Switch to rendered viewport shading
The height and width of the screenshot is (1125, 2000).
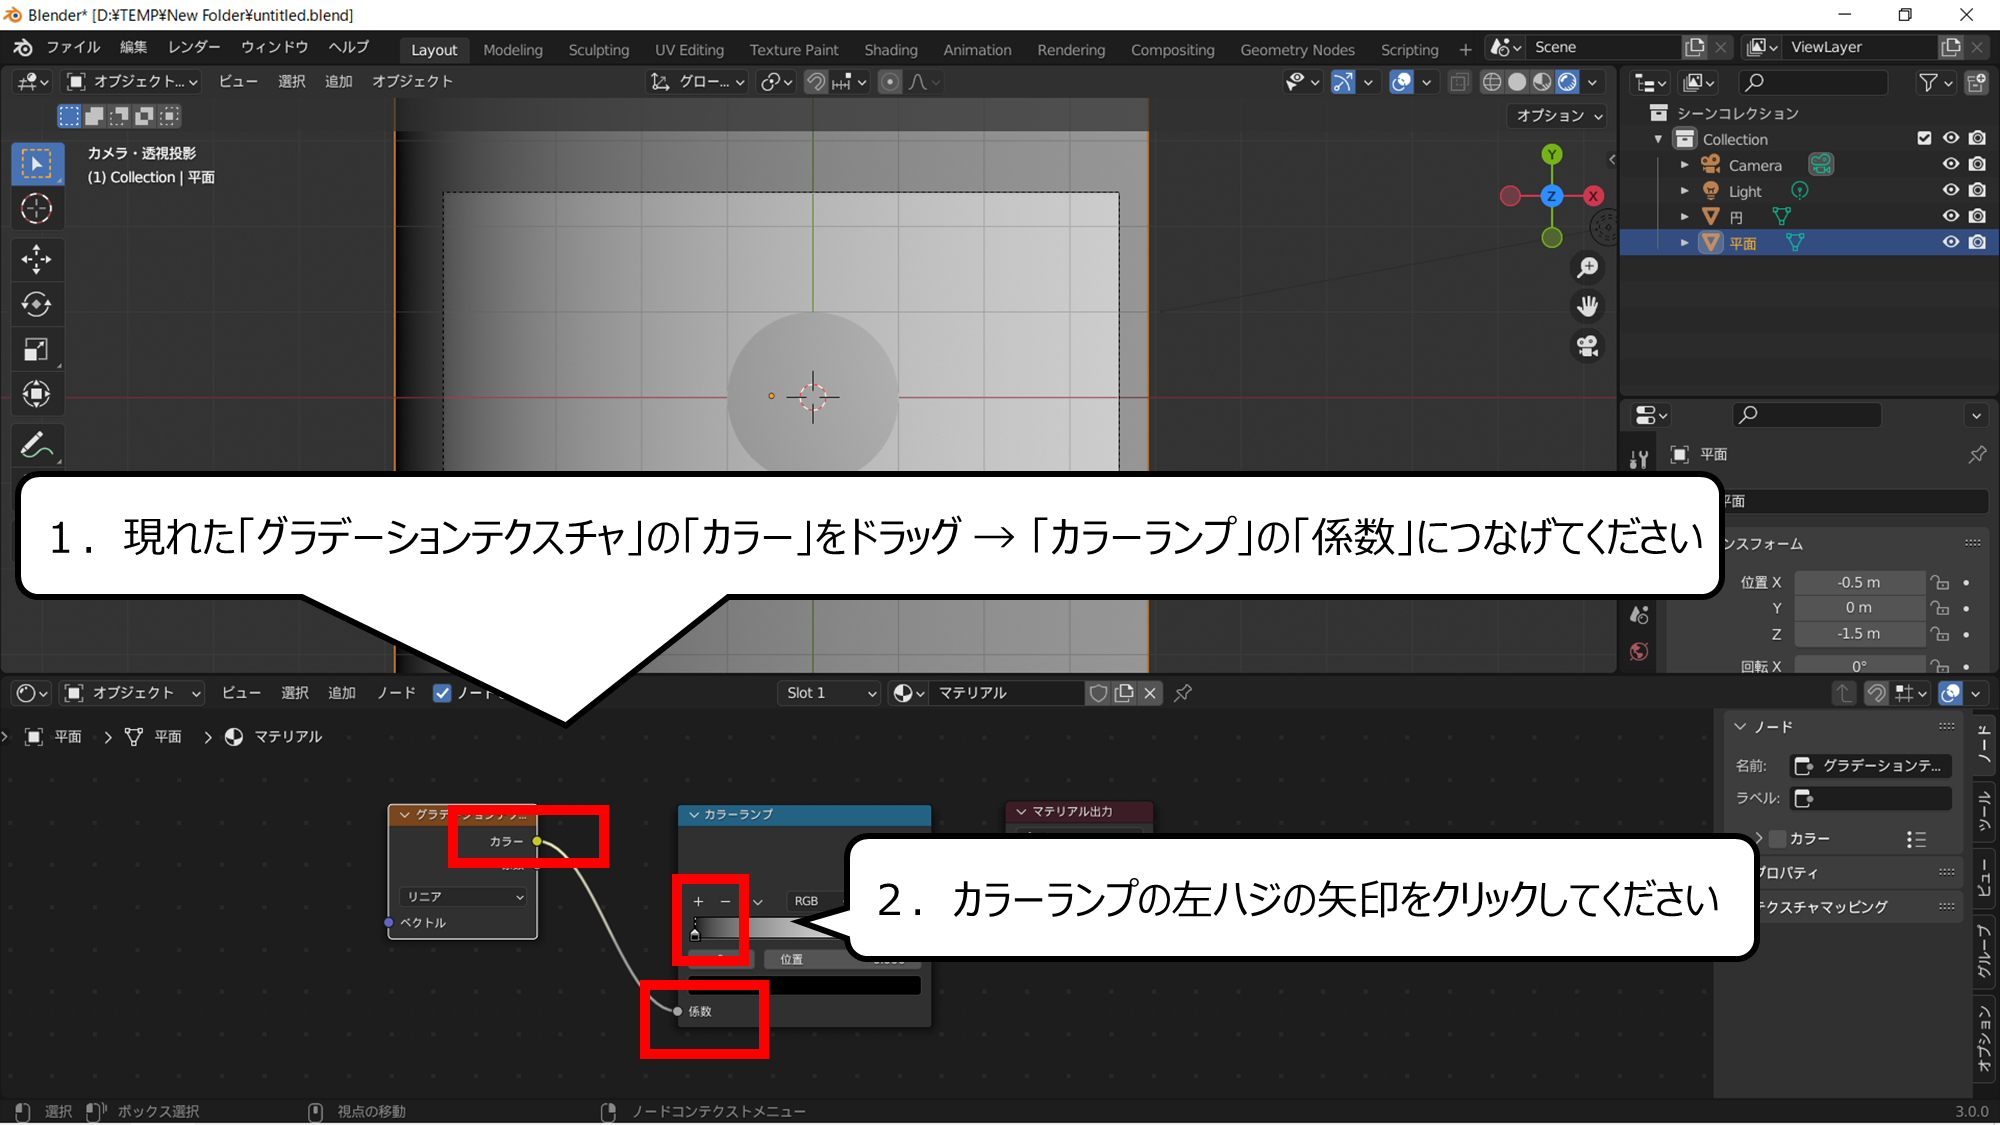[1567, 82]
